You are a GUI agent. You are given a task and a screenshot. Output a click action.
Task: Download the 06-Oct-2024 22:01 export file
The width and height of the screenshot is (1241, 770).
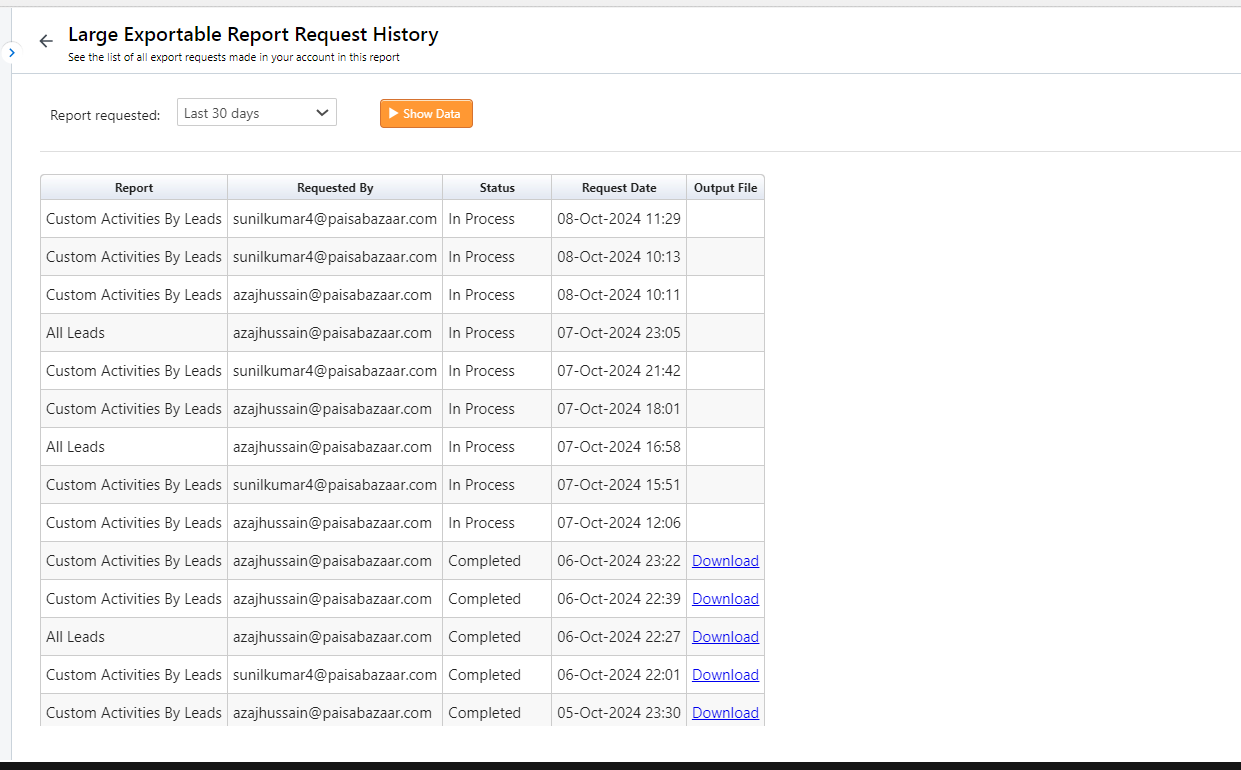tap(725, 675)
